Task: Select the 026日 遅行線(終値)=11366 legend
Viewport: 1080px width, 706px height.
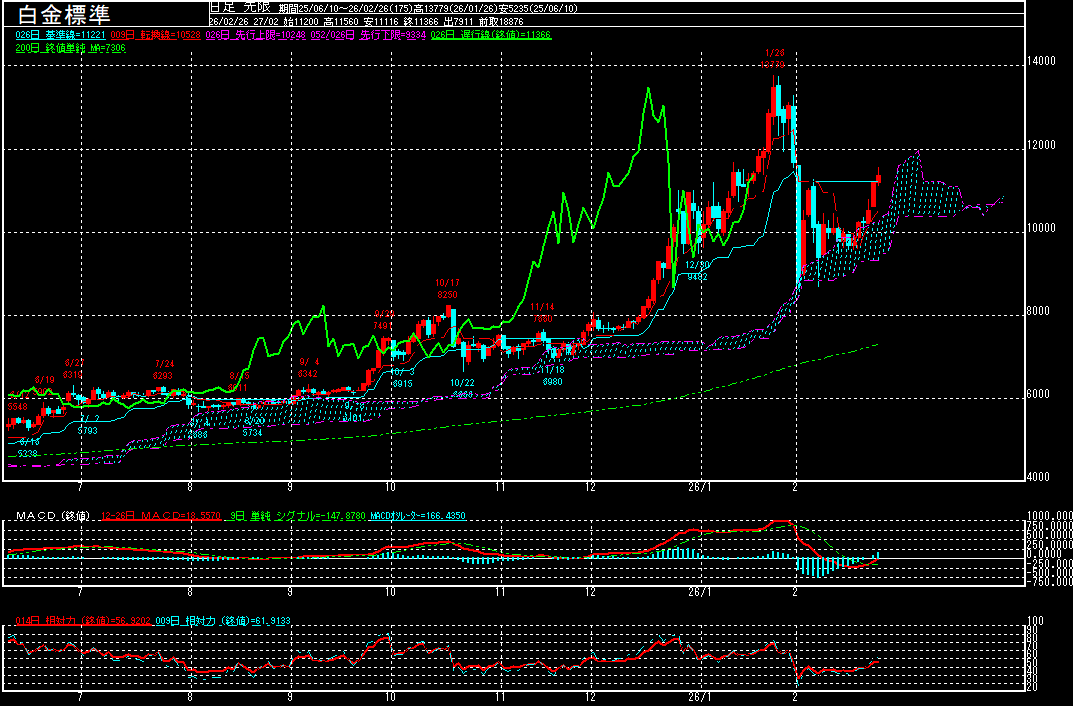Action: click(491, 35)
